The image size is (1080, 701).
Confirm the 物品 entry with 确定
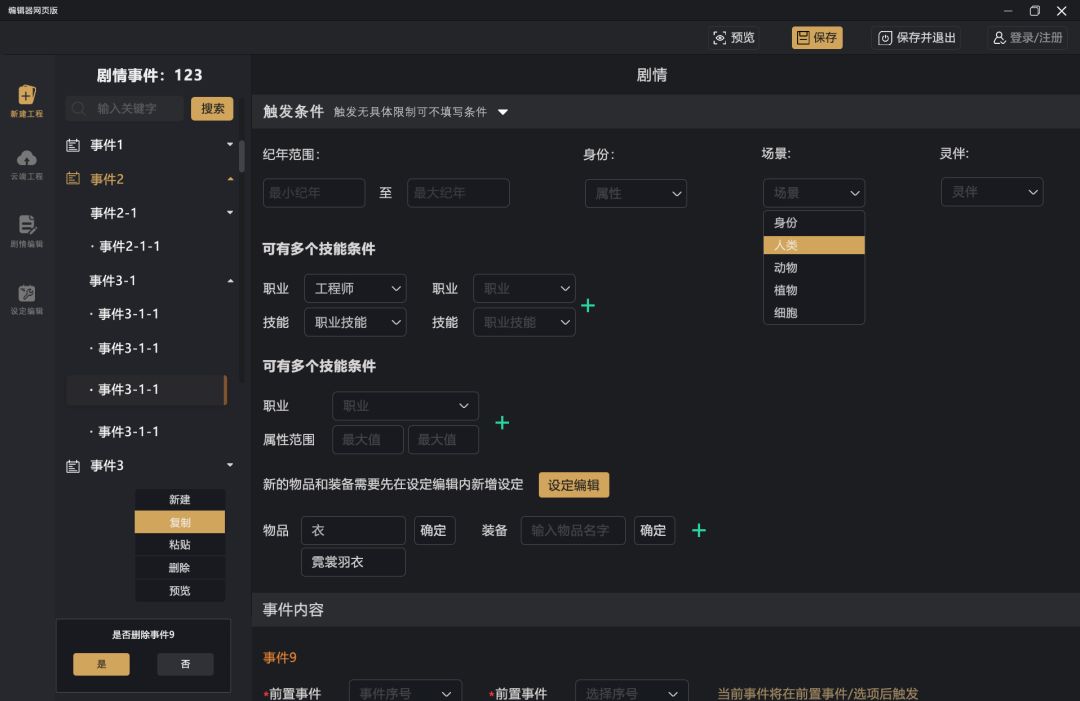point(433,530)
